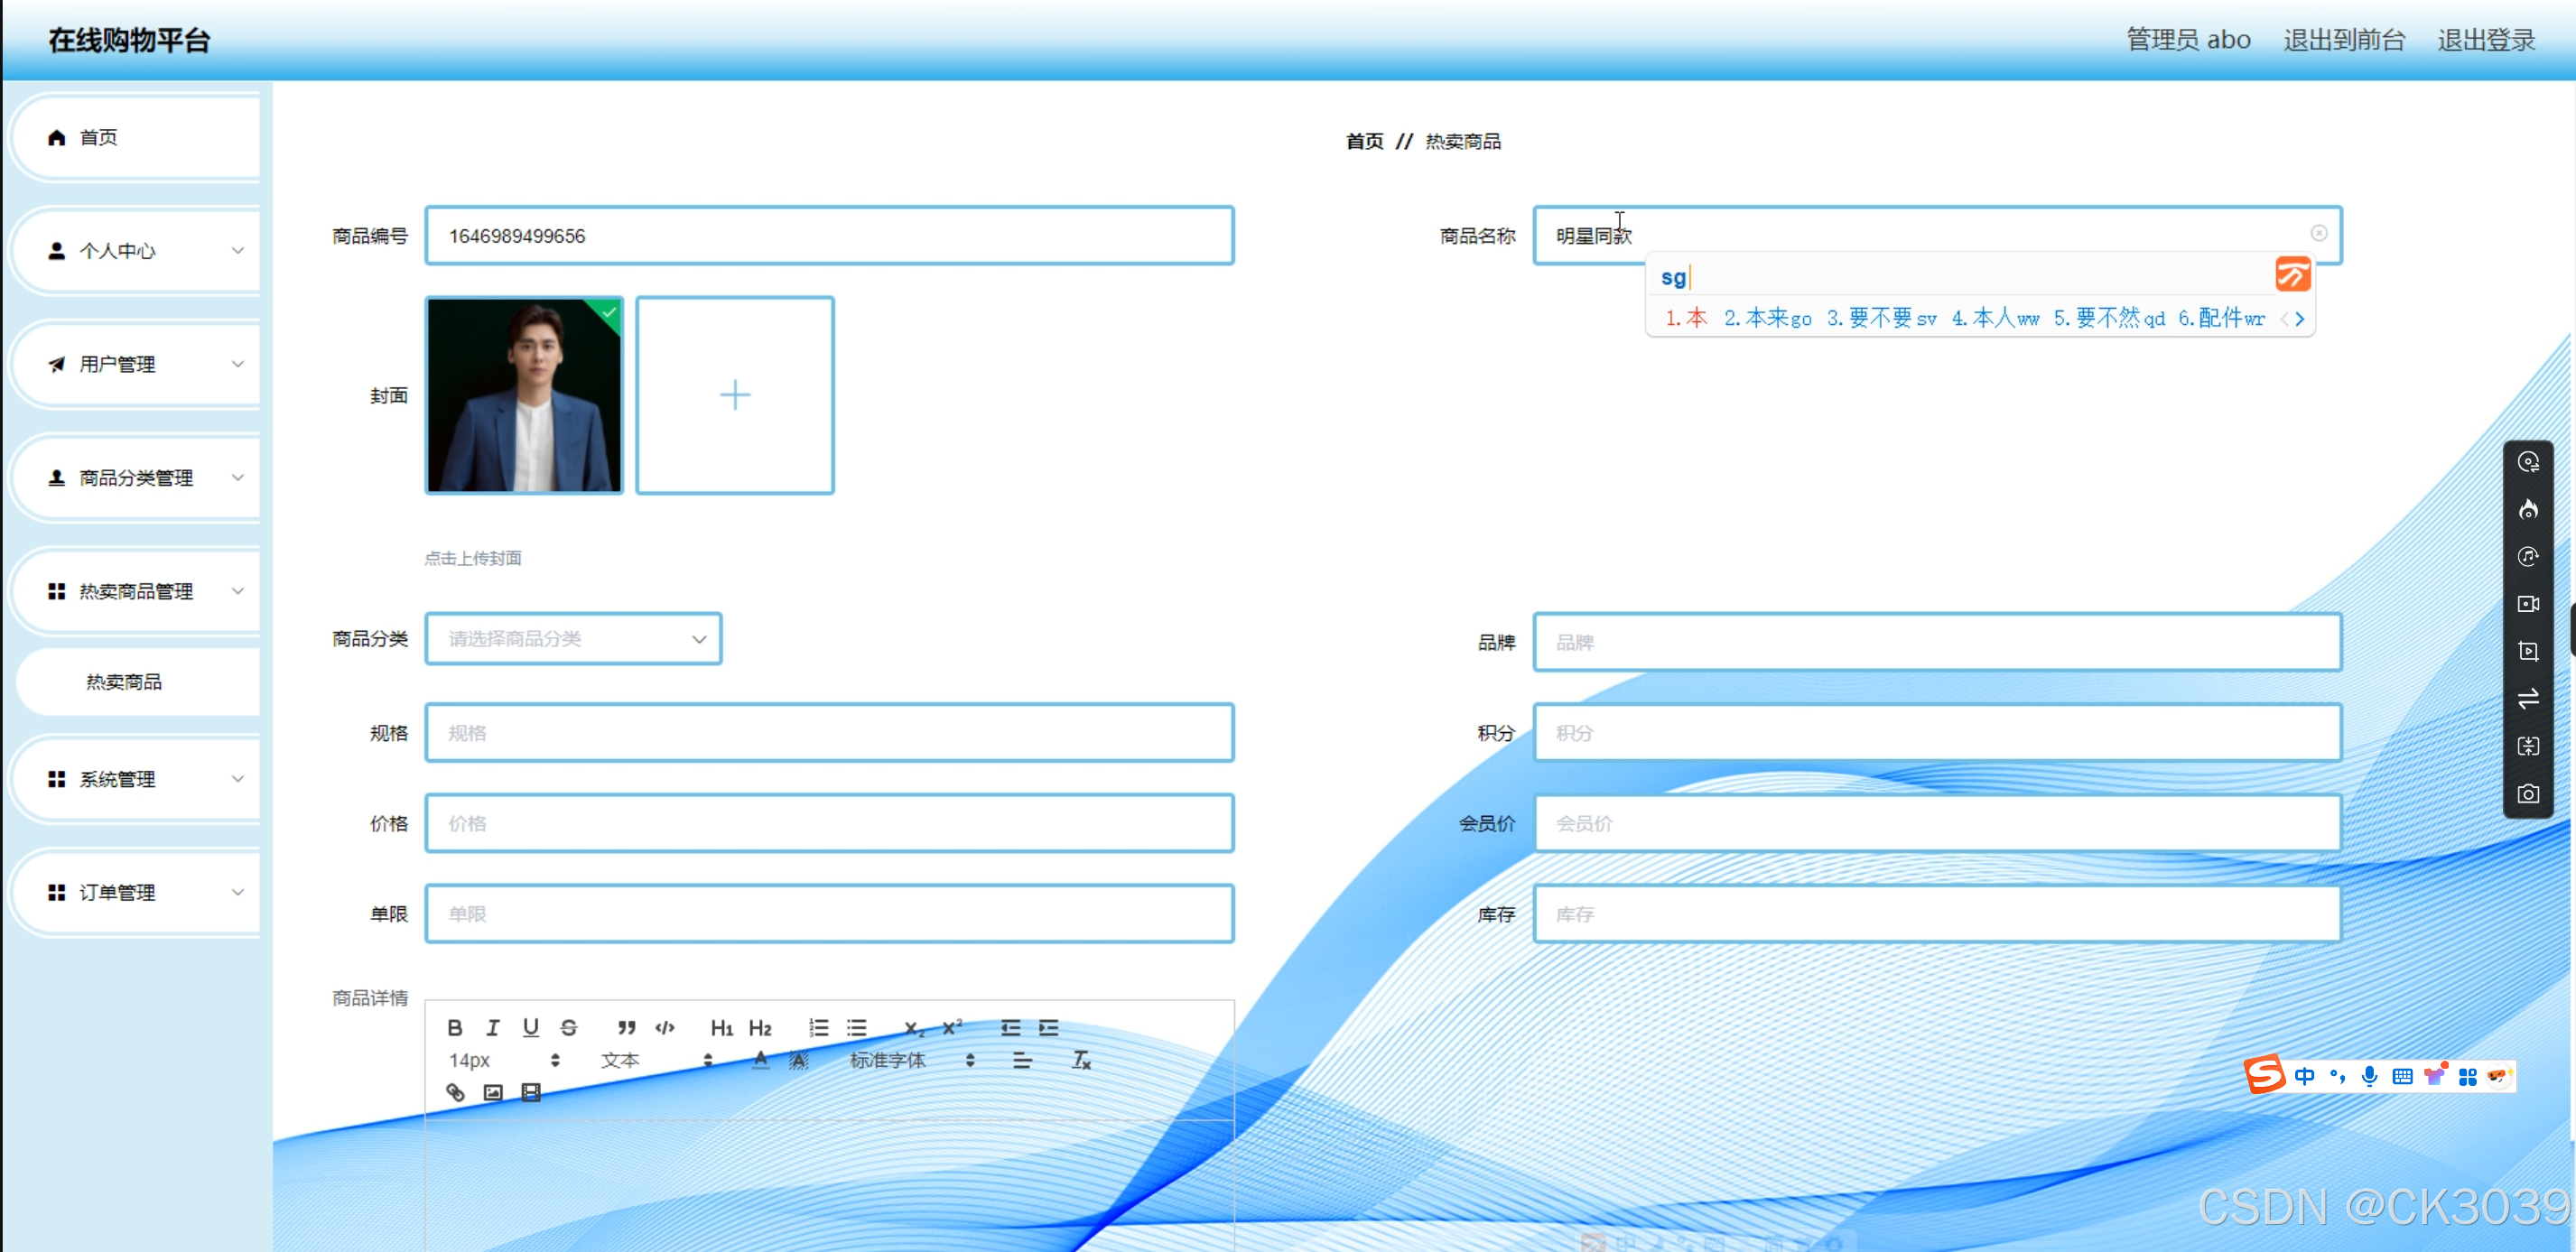Viewport: 2576px width, 1252px height.
Task: Expand the 用户管理 sidebar menu
Action: 140,364
